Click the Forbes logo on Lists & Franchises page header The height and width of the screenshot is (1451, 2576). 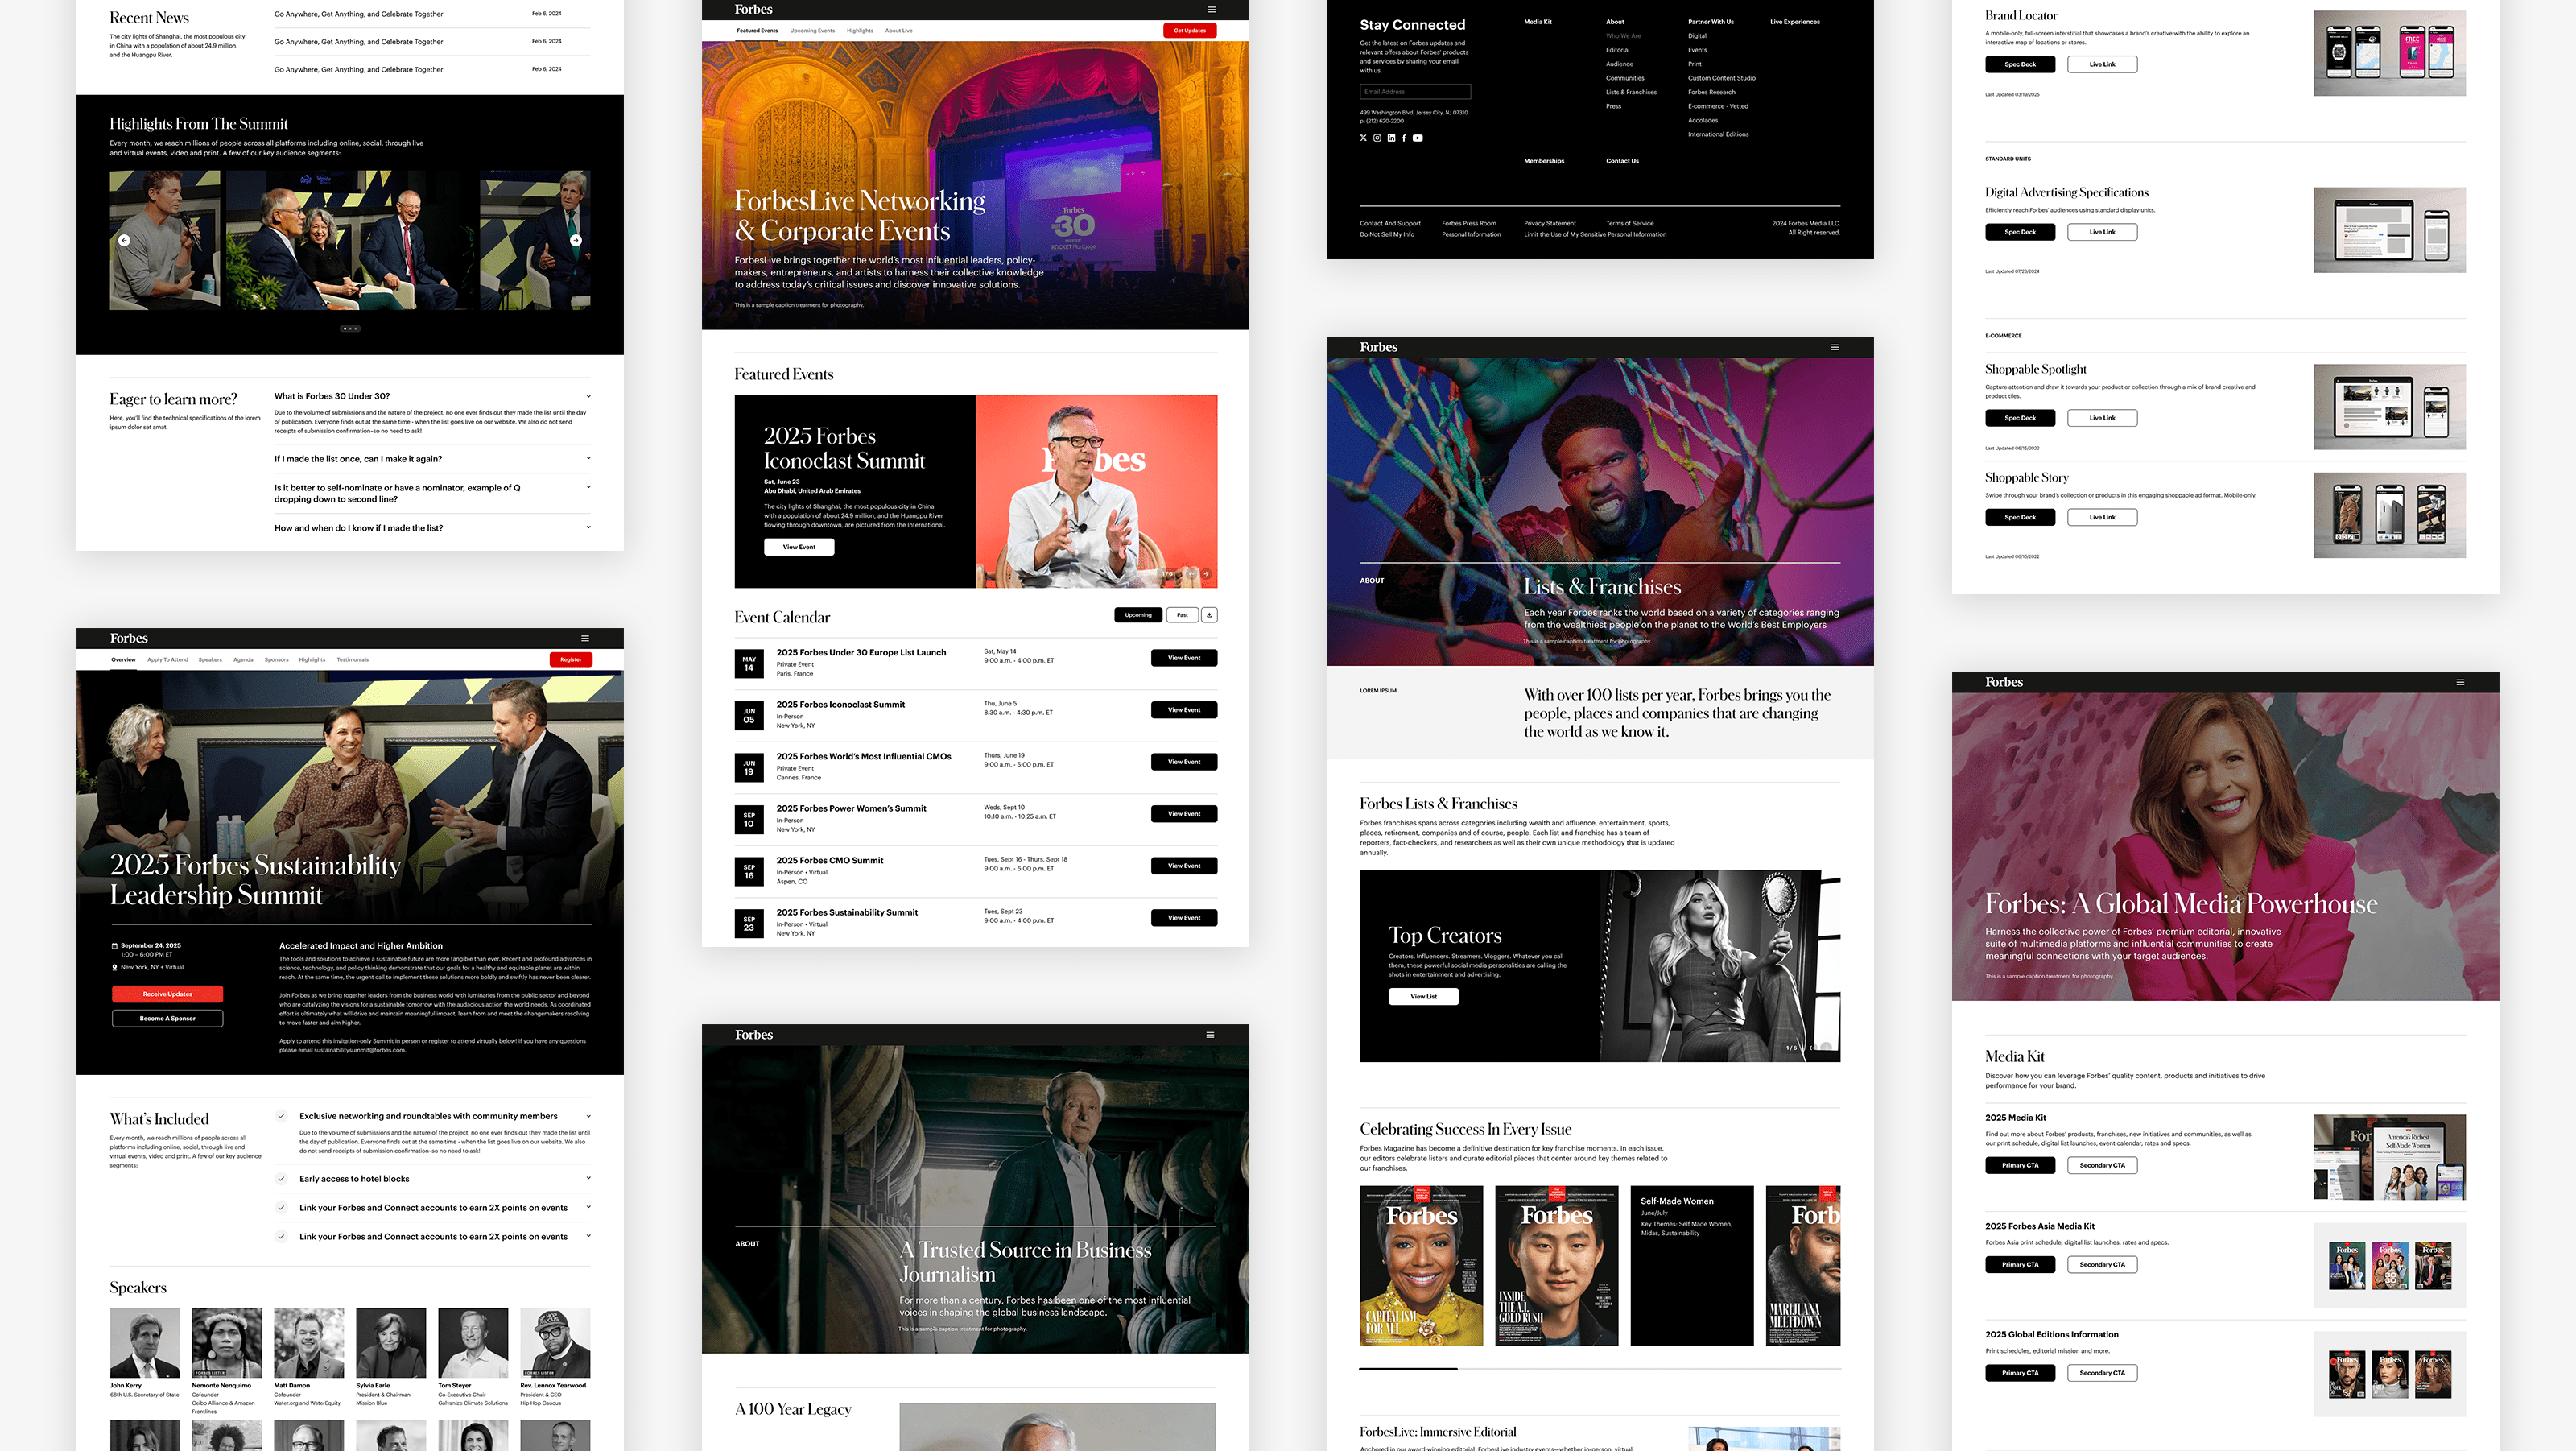(1378, 347)
